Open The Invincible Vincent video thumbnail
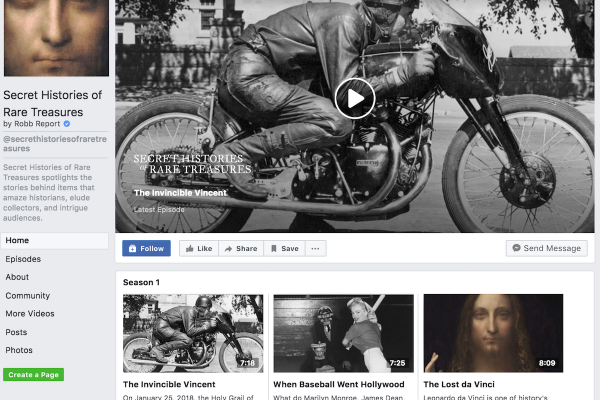This screenshot has height=400, width=600. tap(193, 333)
